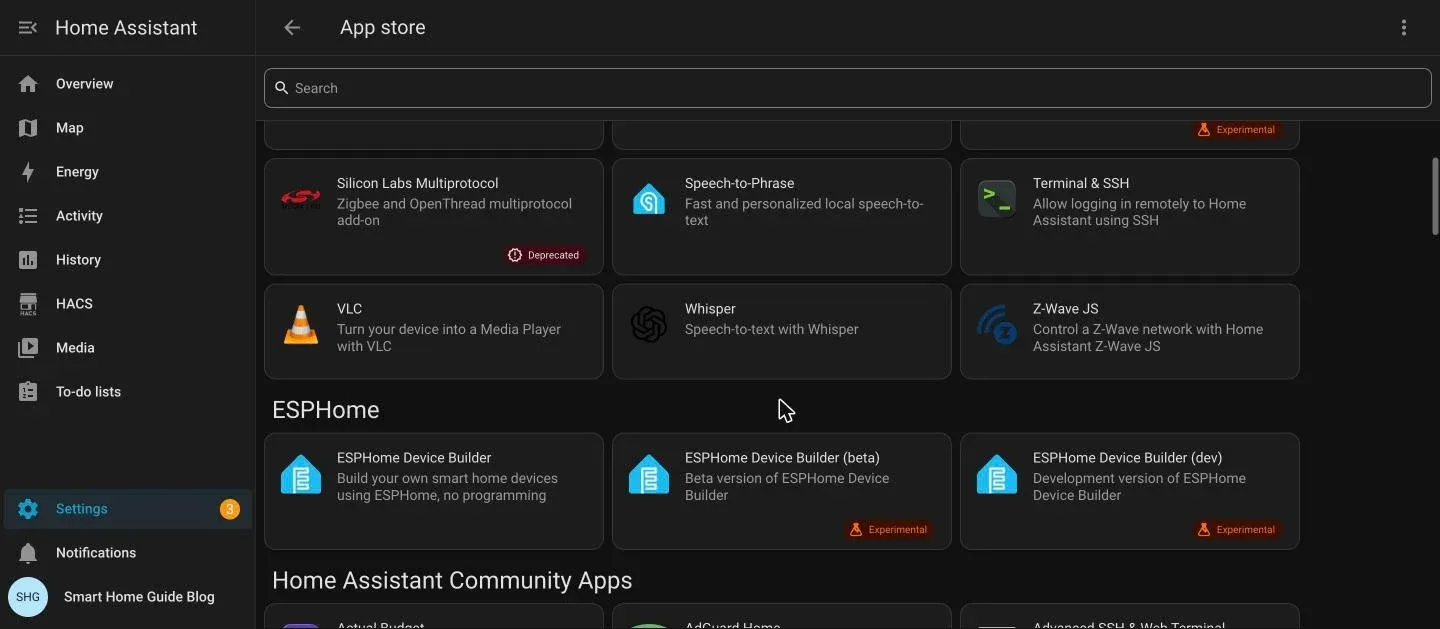Open Smart Home Guide Blog profile
This screenshot has height=629, width=1440.
(x=128, y=597)
